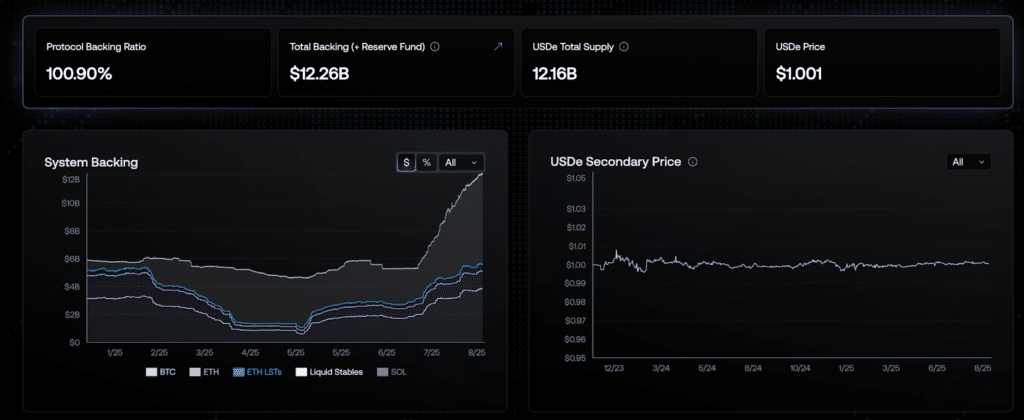
Task: Open System Backing time range All dropdown
Action: 461,163
